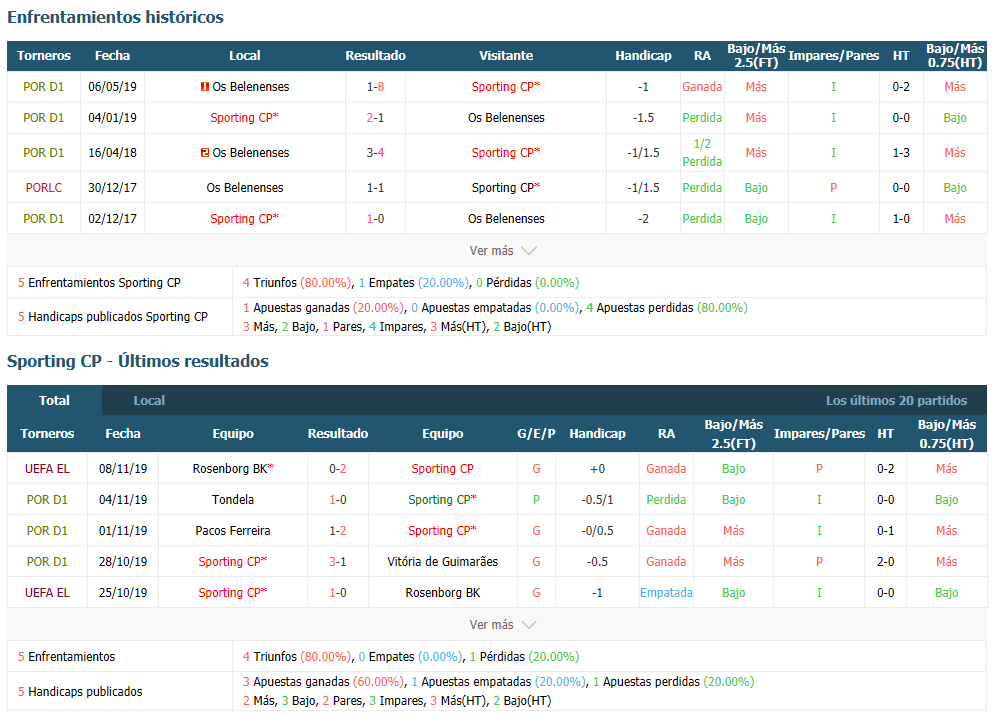Click "3 Apuestas ganadas (60.00%)" text
The image size is (1008, 718).
[x=323, y=682]
